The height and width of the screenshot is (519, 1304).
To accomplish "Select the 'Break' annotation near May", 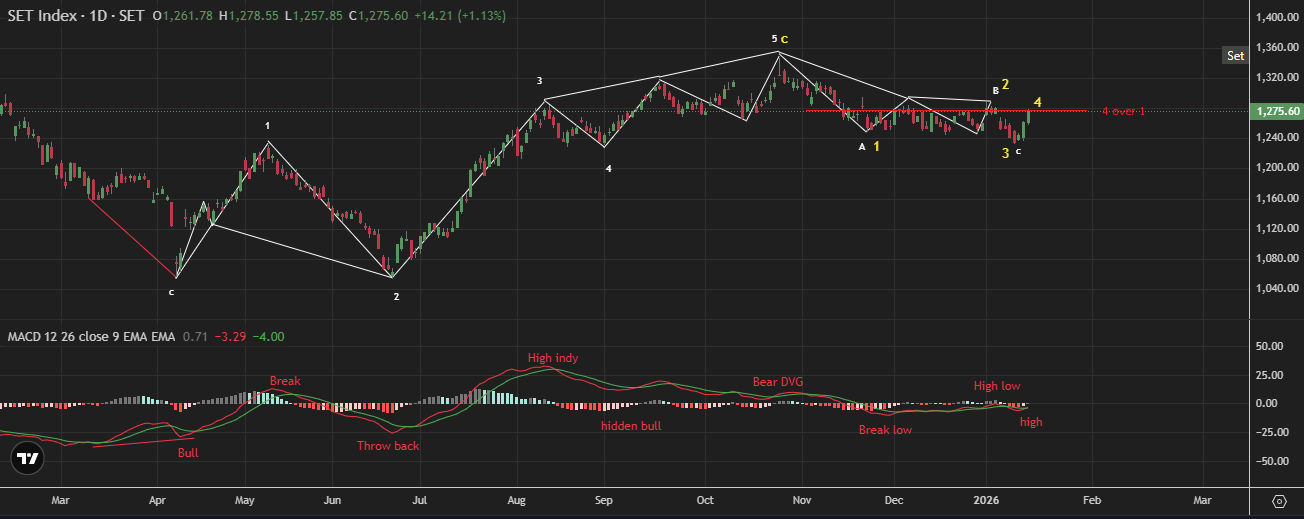I will pos(285,381).
